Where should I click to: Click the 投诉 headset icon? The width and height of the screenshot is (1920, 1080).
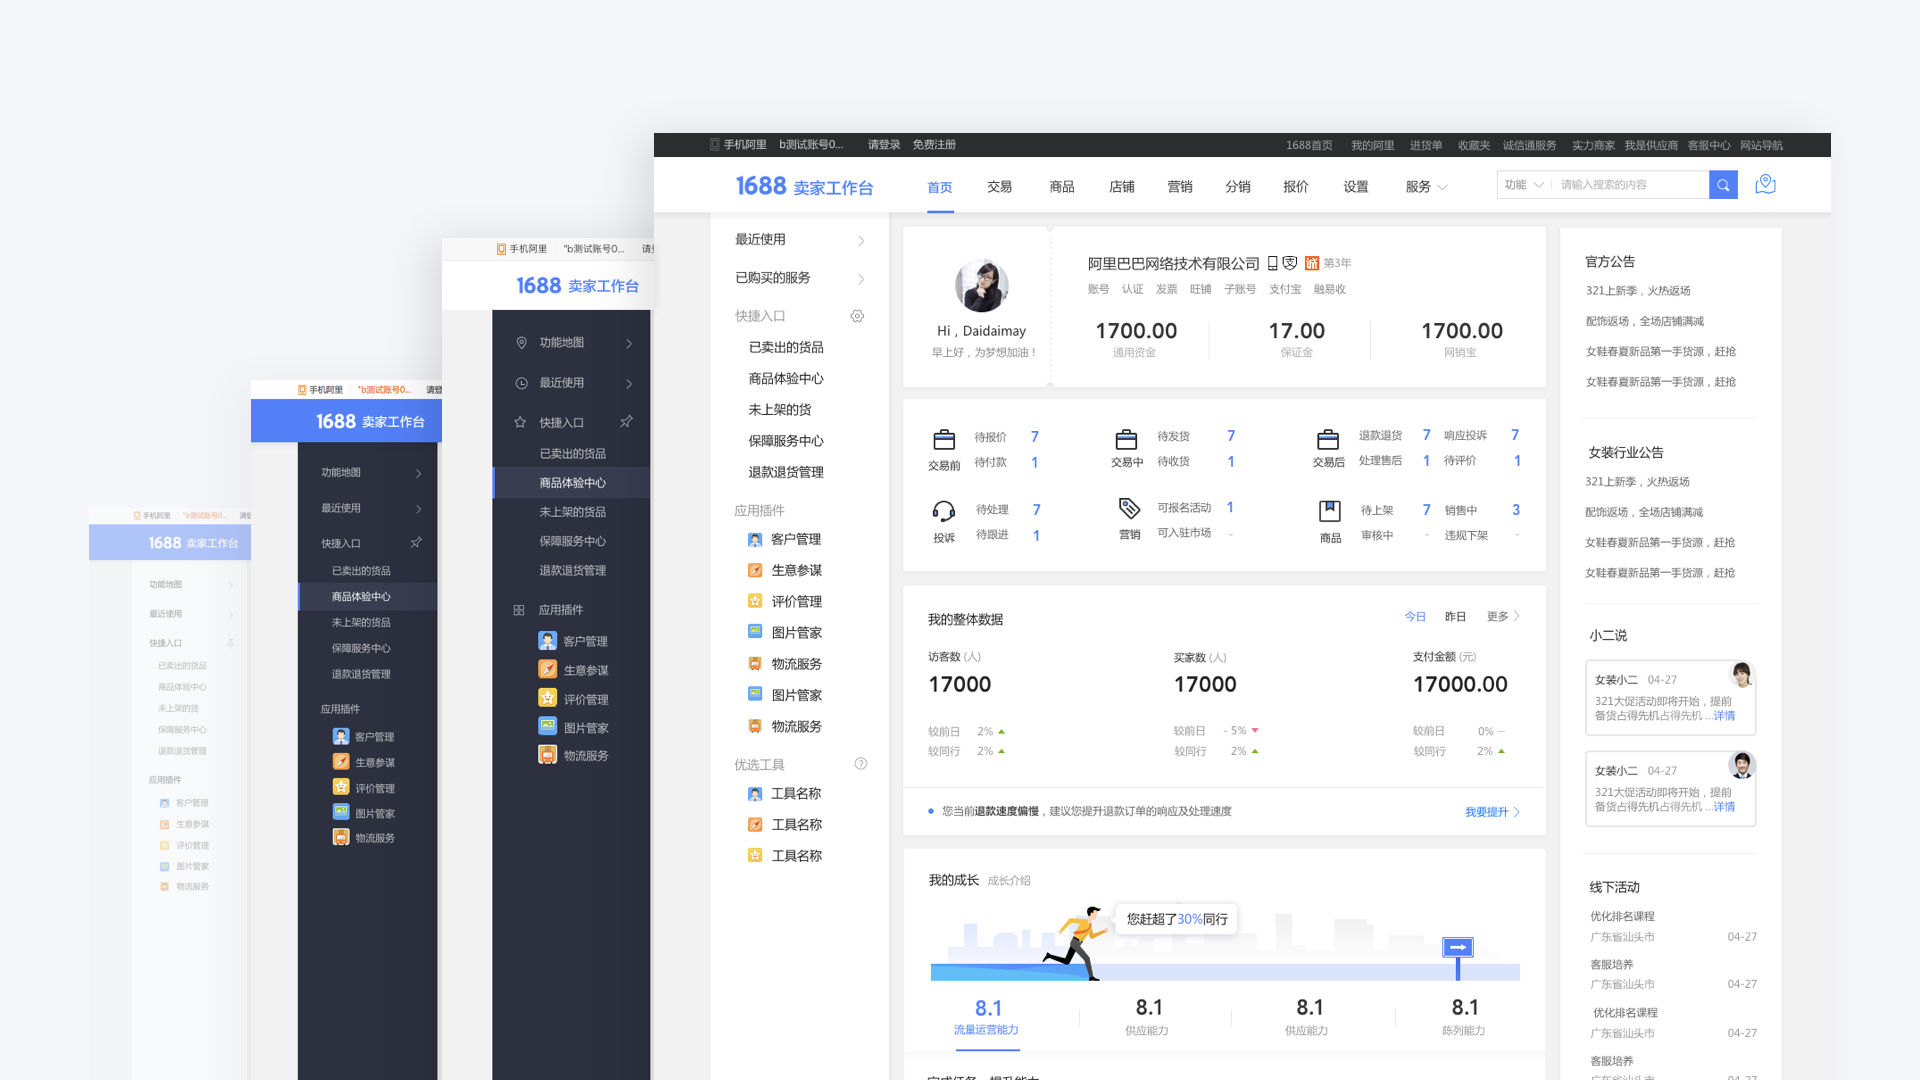[x=943, y=512]
